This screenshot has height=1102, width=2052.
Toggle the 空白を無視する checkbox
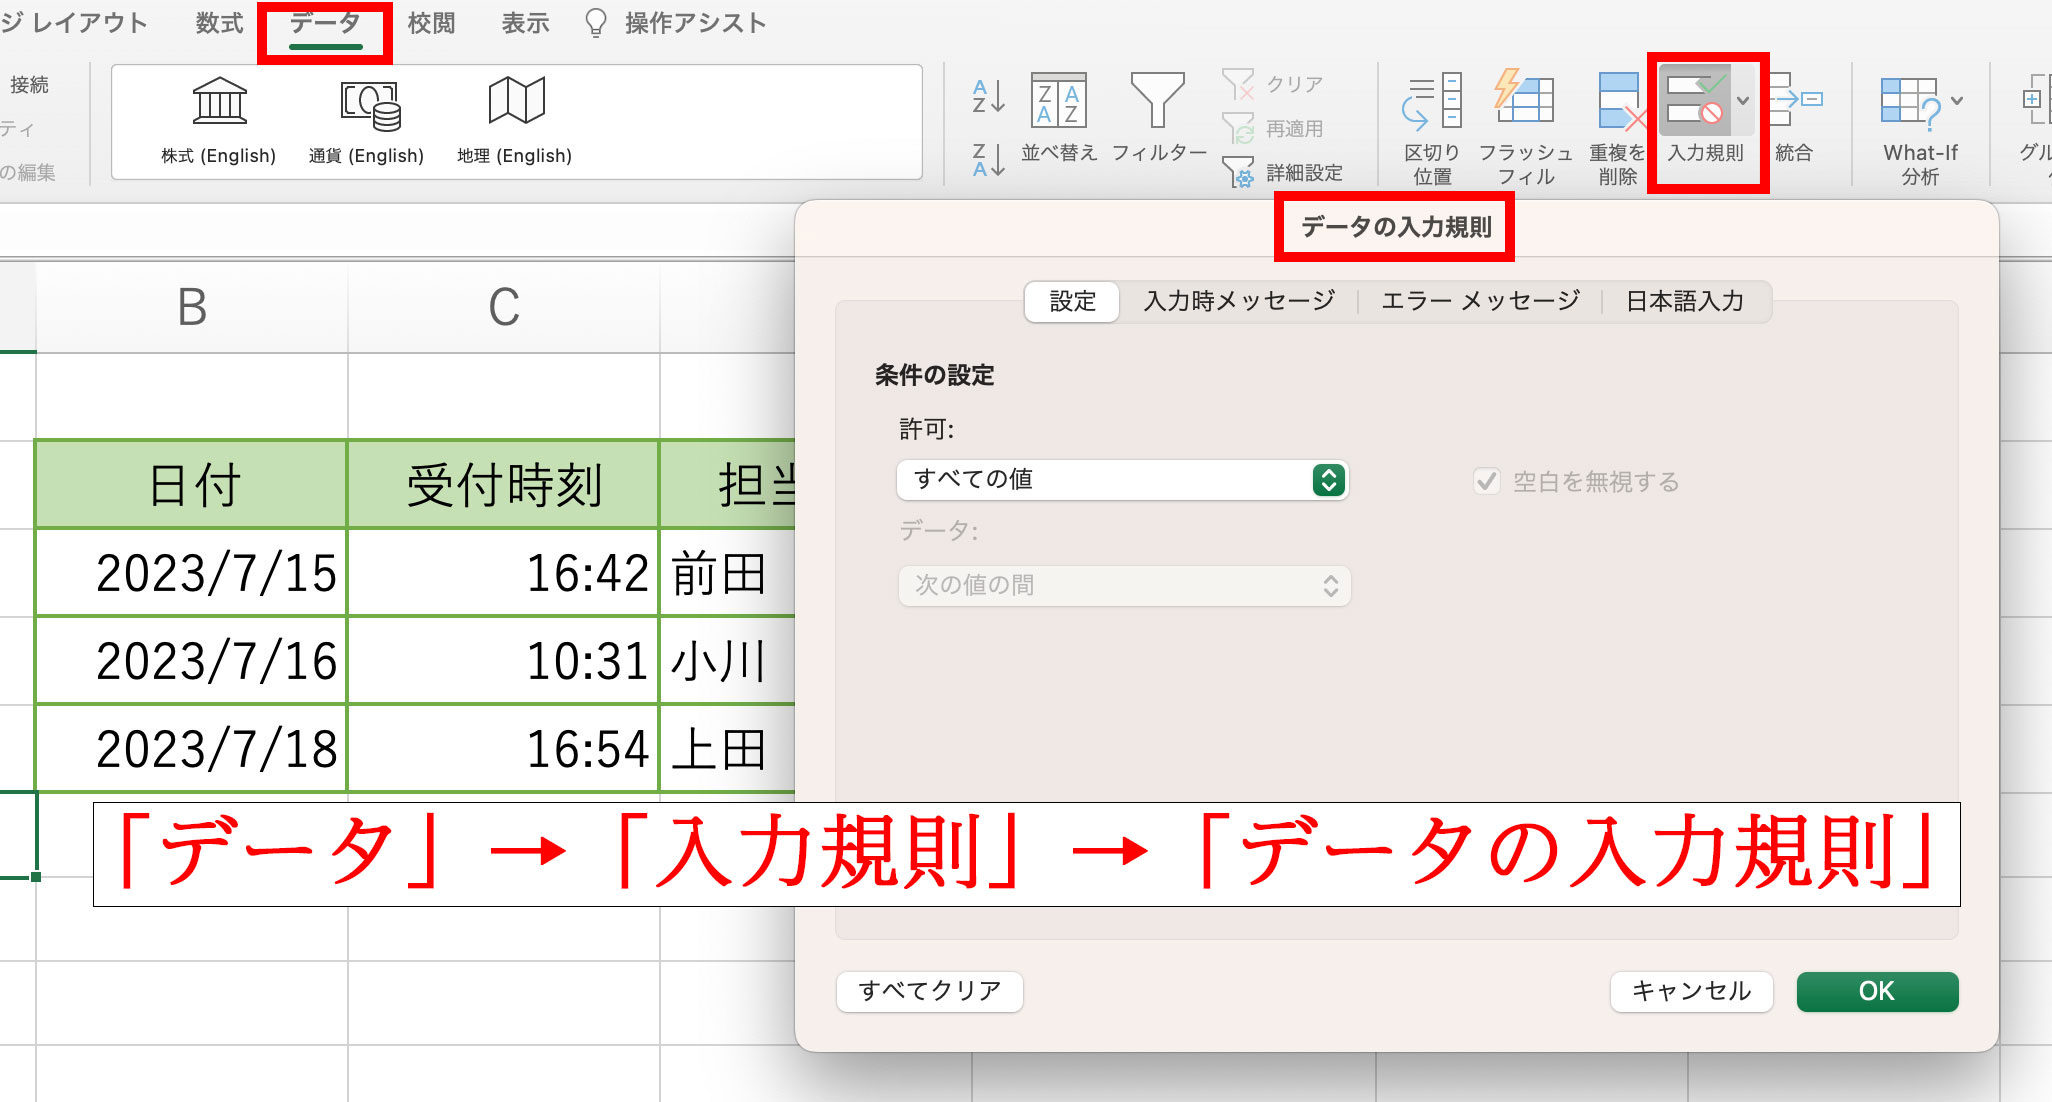tap(1487, 482)
